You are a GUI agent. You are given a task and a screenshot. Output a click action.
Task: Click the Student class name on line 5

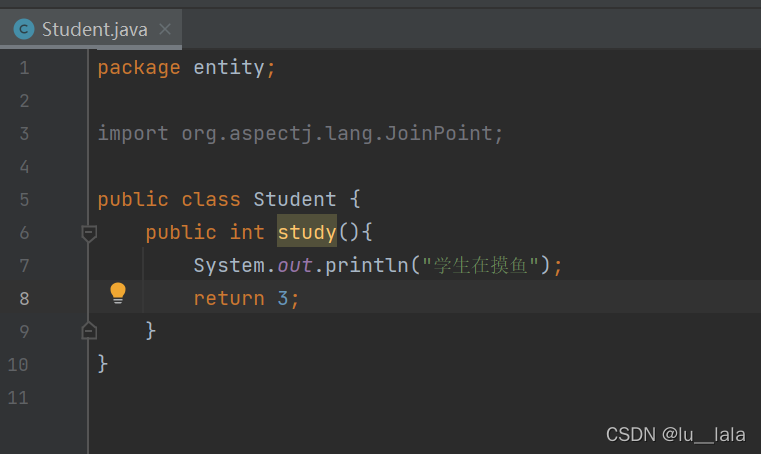click(295, 200)
